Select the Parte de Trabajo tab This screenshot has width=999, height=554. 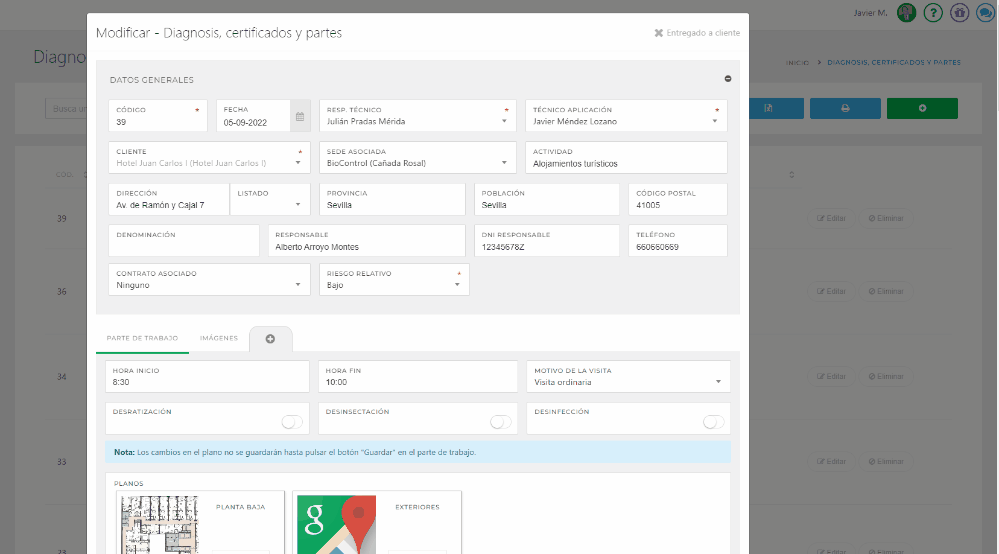(x=142, y=338)
